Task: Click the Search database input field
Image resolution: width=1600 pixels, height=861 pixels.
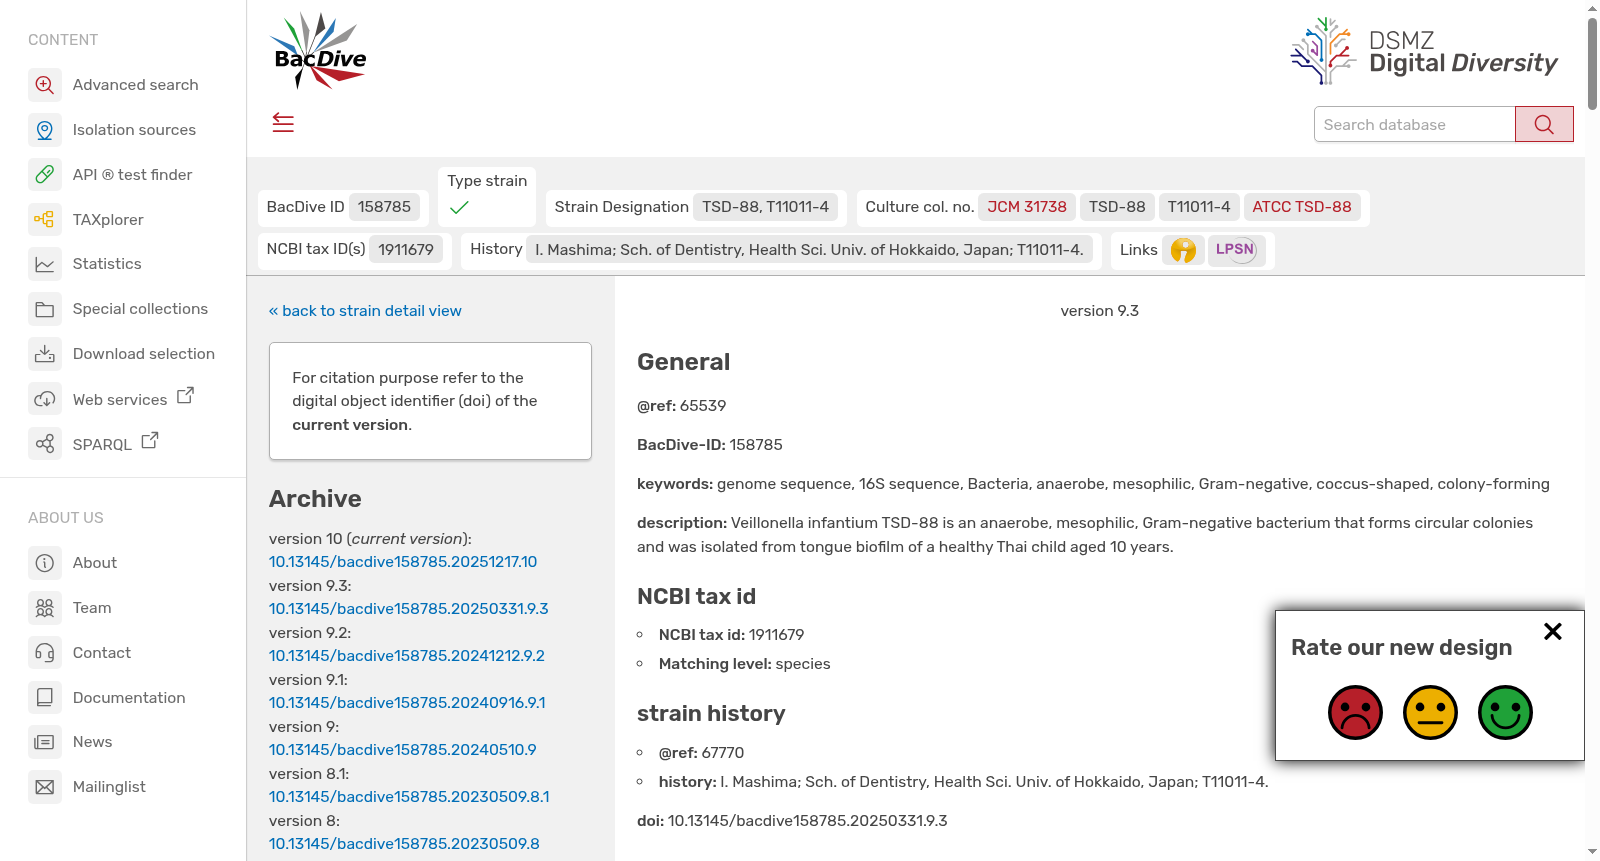Action: pos(1414,124)
